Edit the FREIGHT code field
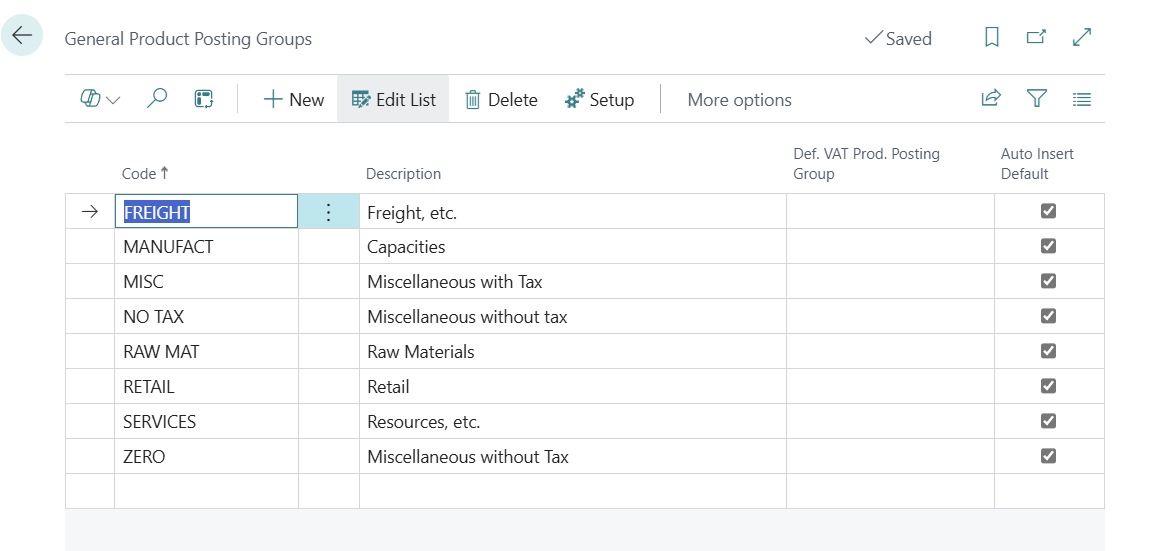Viewport: 1149px width, 551px height. (x=207, y=212)
